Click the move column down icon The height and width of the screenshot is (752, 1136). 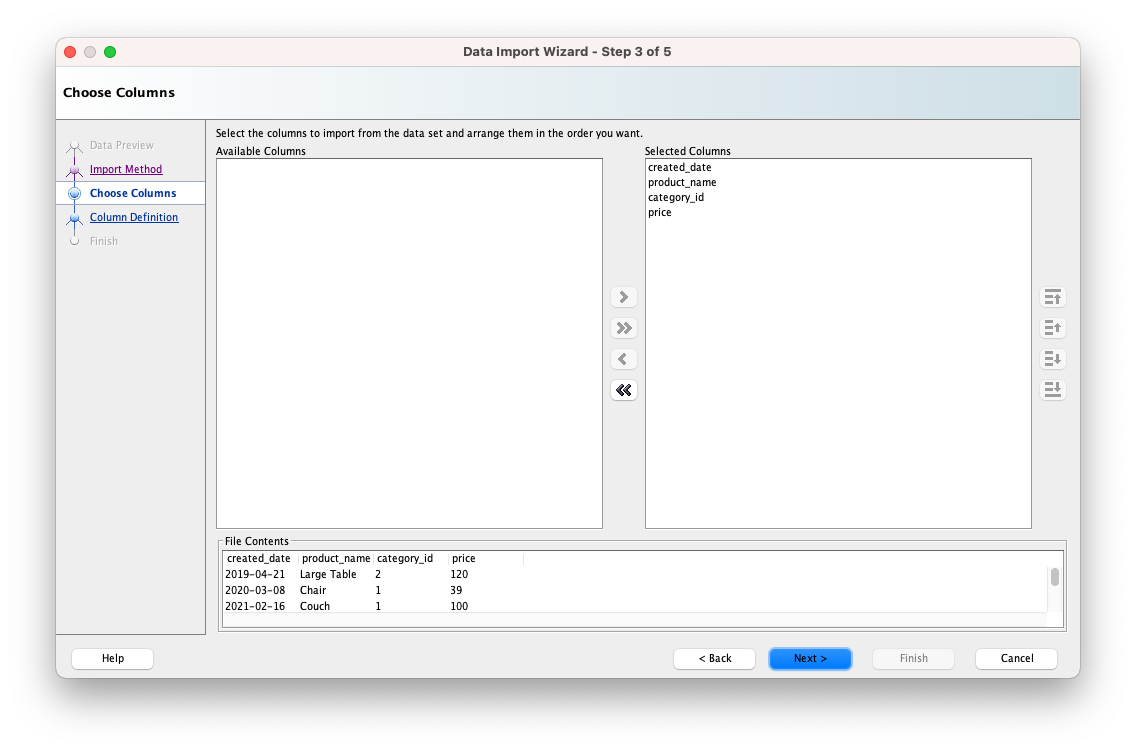1052,359
